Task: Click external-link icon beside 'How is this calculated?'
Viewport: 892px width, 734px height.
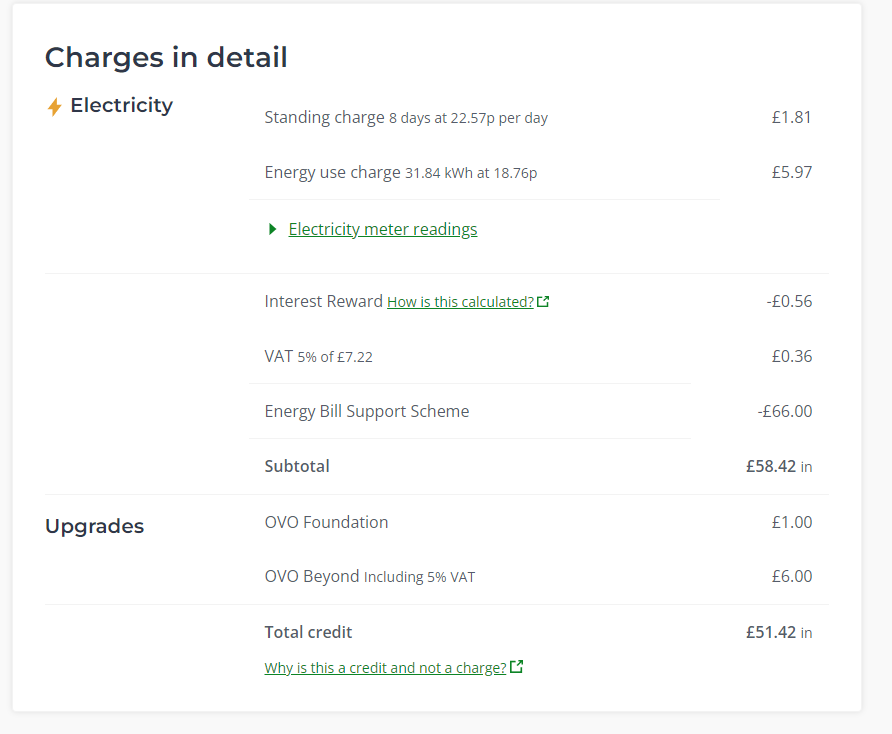Action: (543, 302)
